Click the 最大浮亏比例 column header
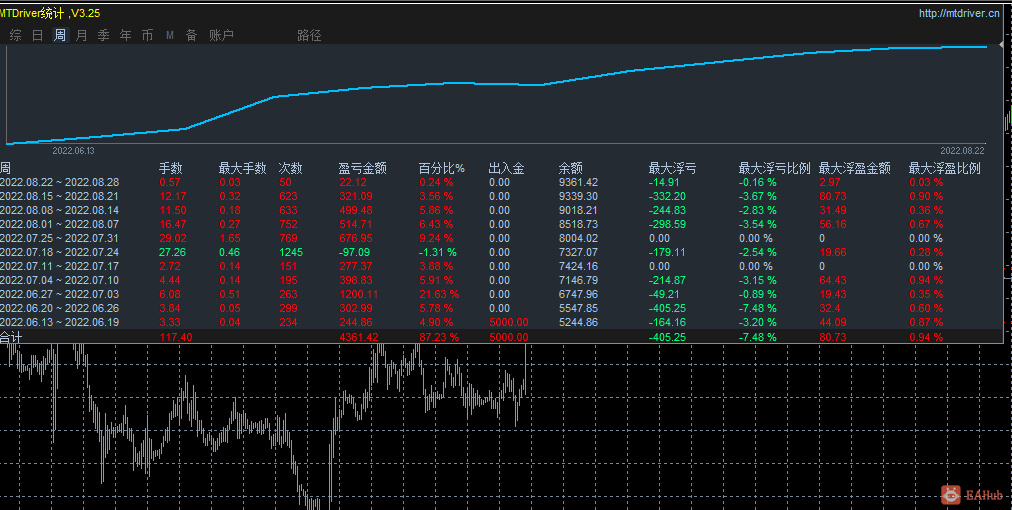 774,168
